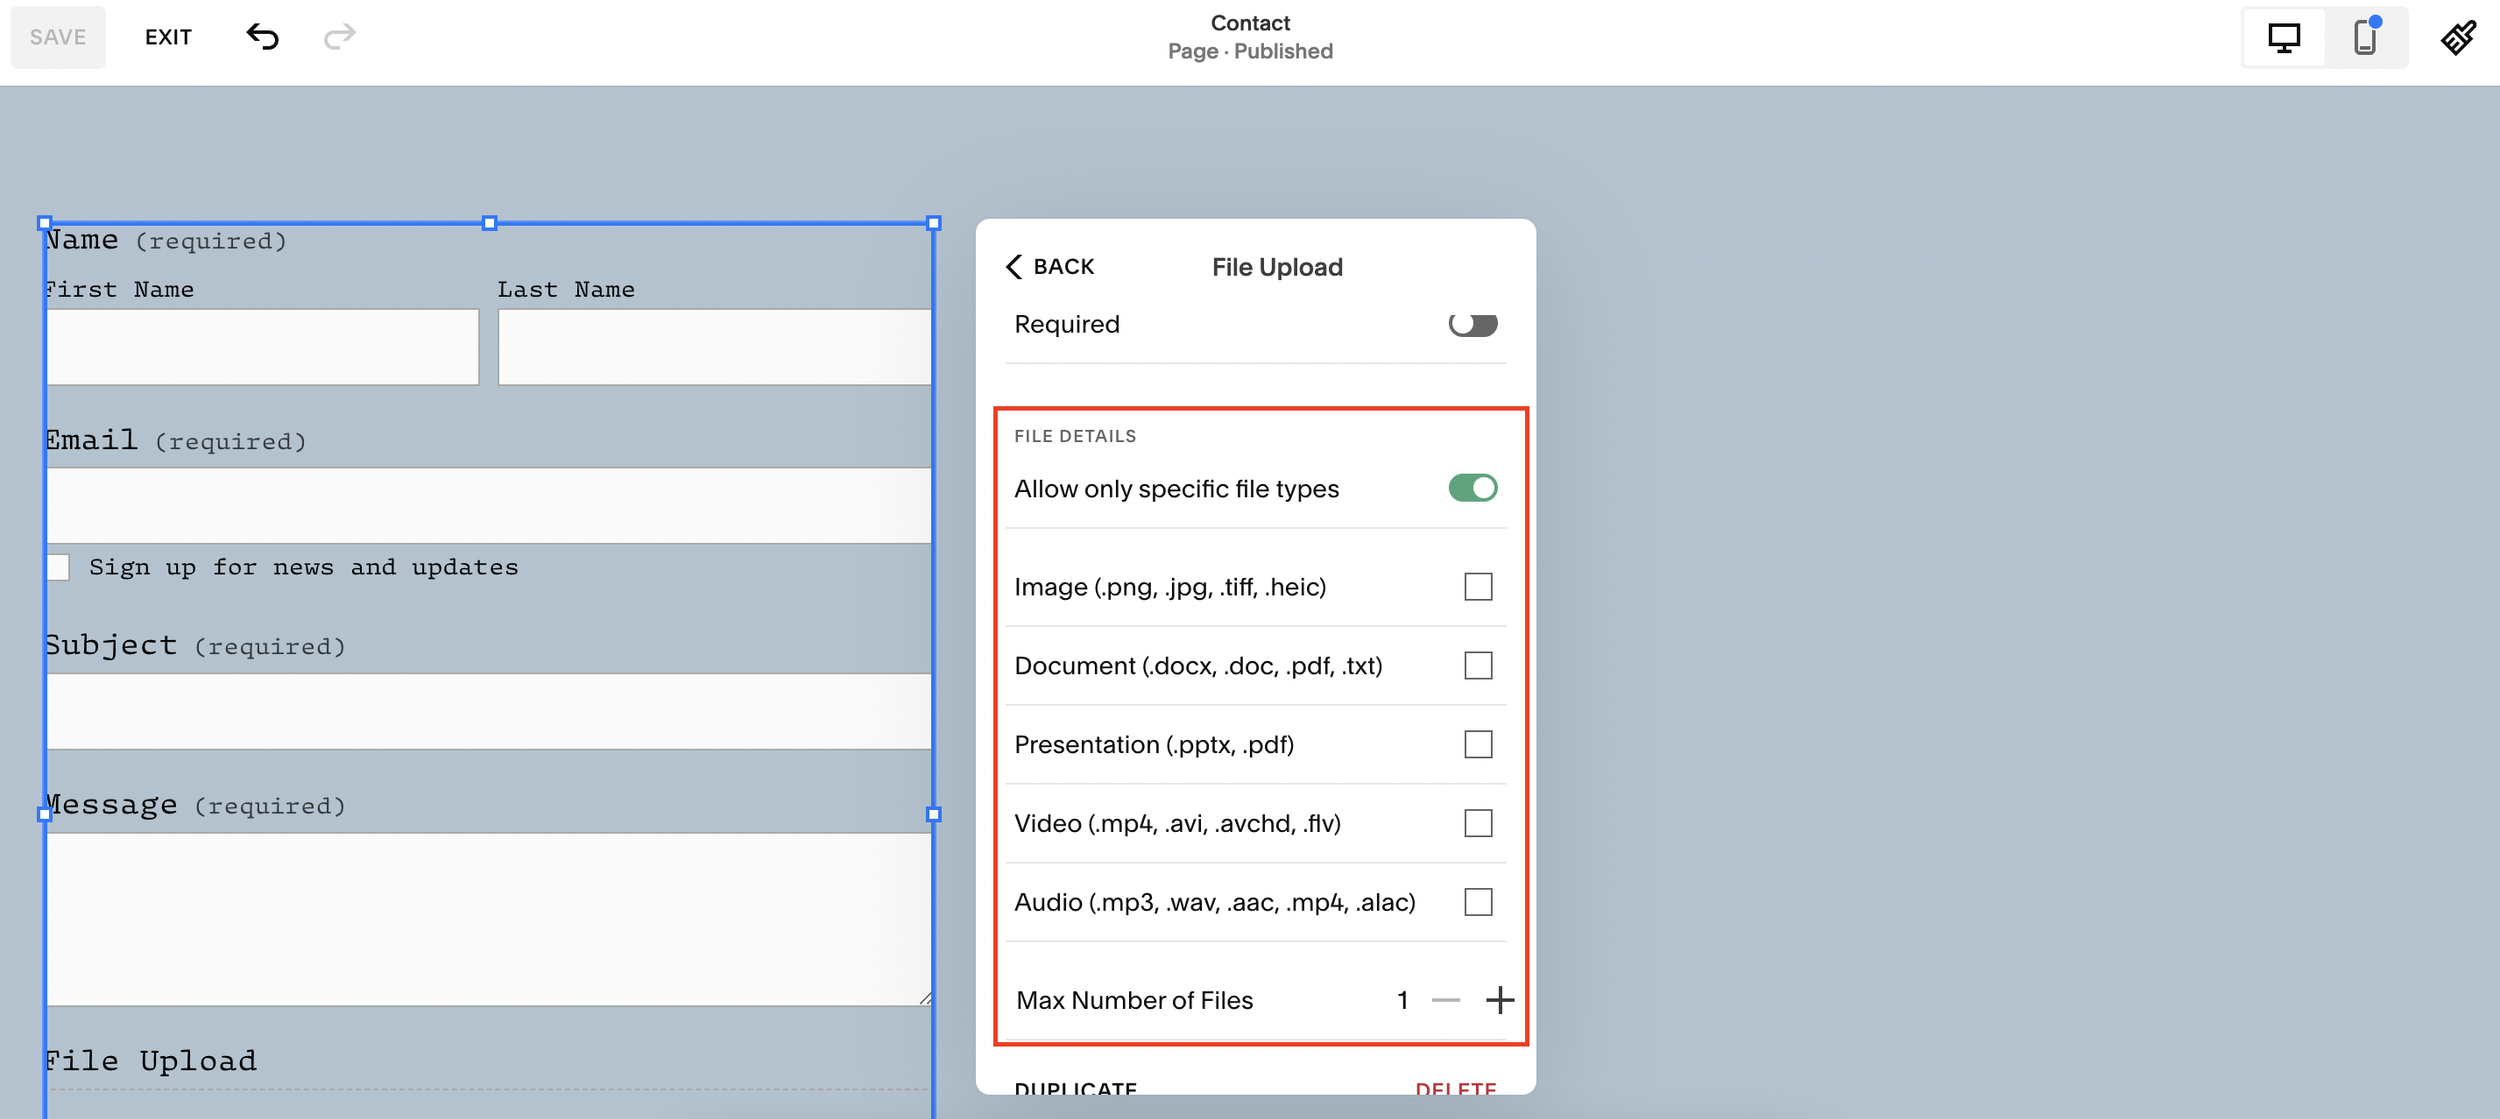Increase max number of files with plus
The height and width of the screenshot is (1119, 2500).
(x=1499, y=1000)
